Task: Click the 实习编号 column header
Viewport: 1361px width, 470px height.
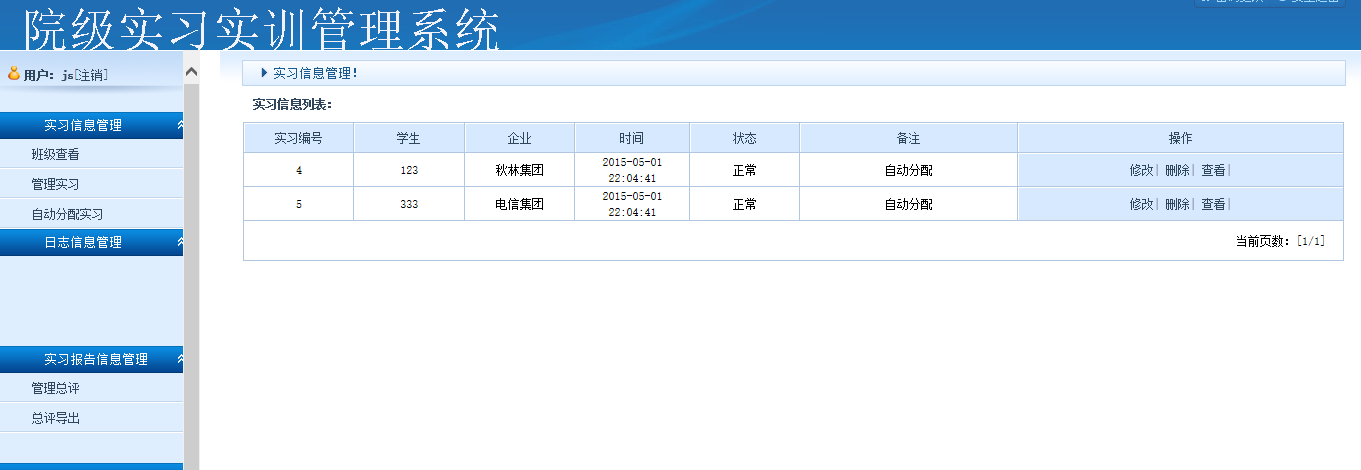Action: point(299,138)
